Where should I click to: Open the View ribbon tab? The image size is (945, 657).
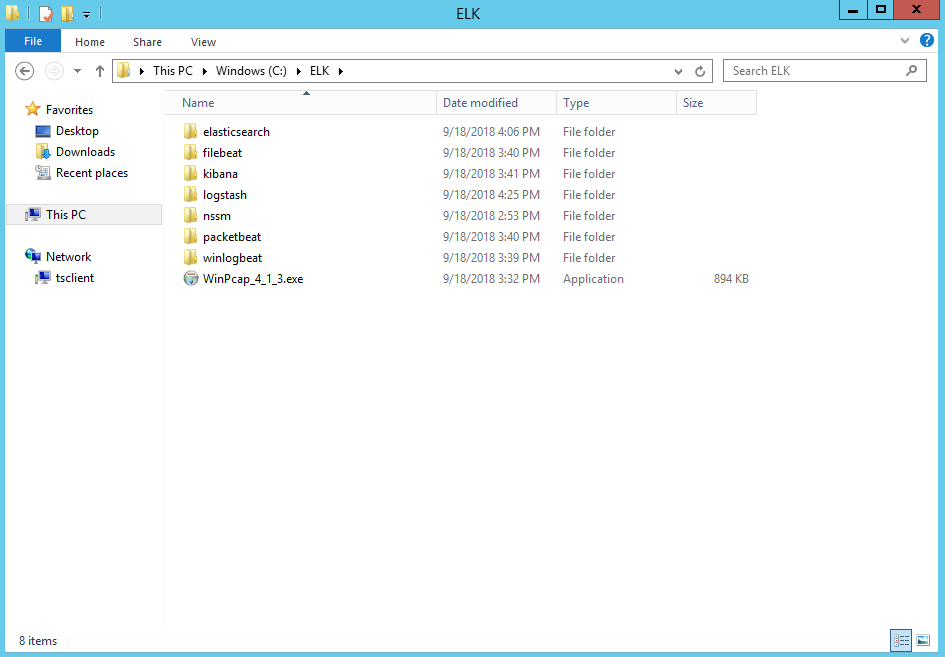[203, 42]
